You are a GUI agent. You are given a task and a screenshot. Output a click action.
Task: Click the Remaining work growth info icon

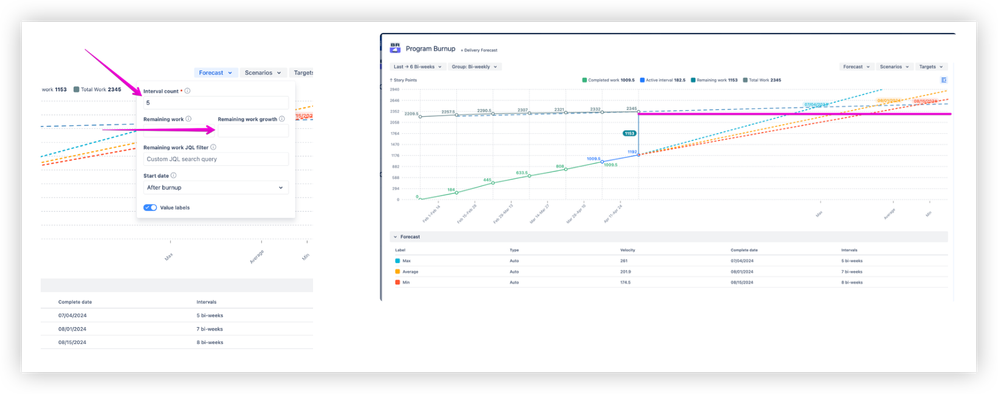(x=282, y=119)
